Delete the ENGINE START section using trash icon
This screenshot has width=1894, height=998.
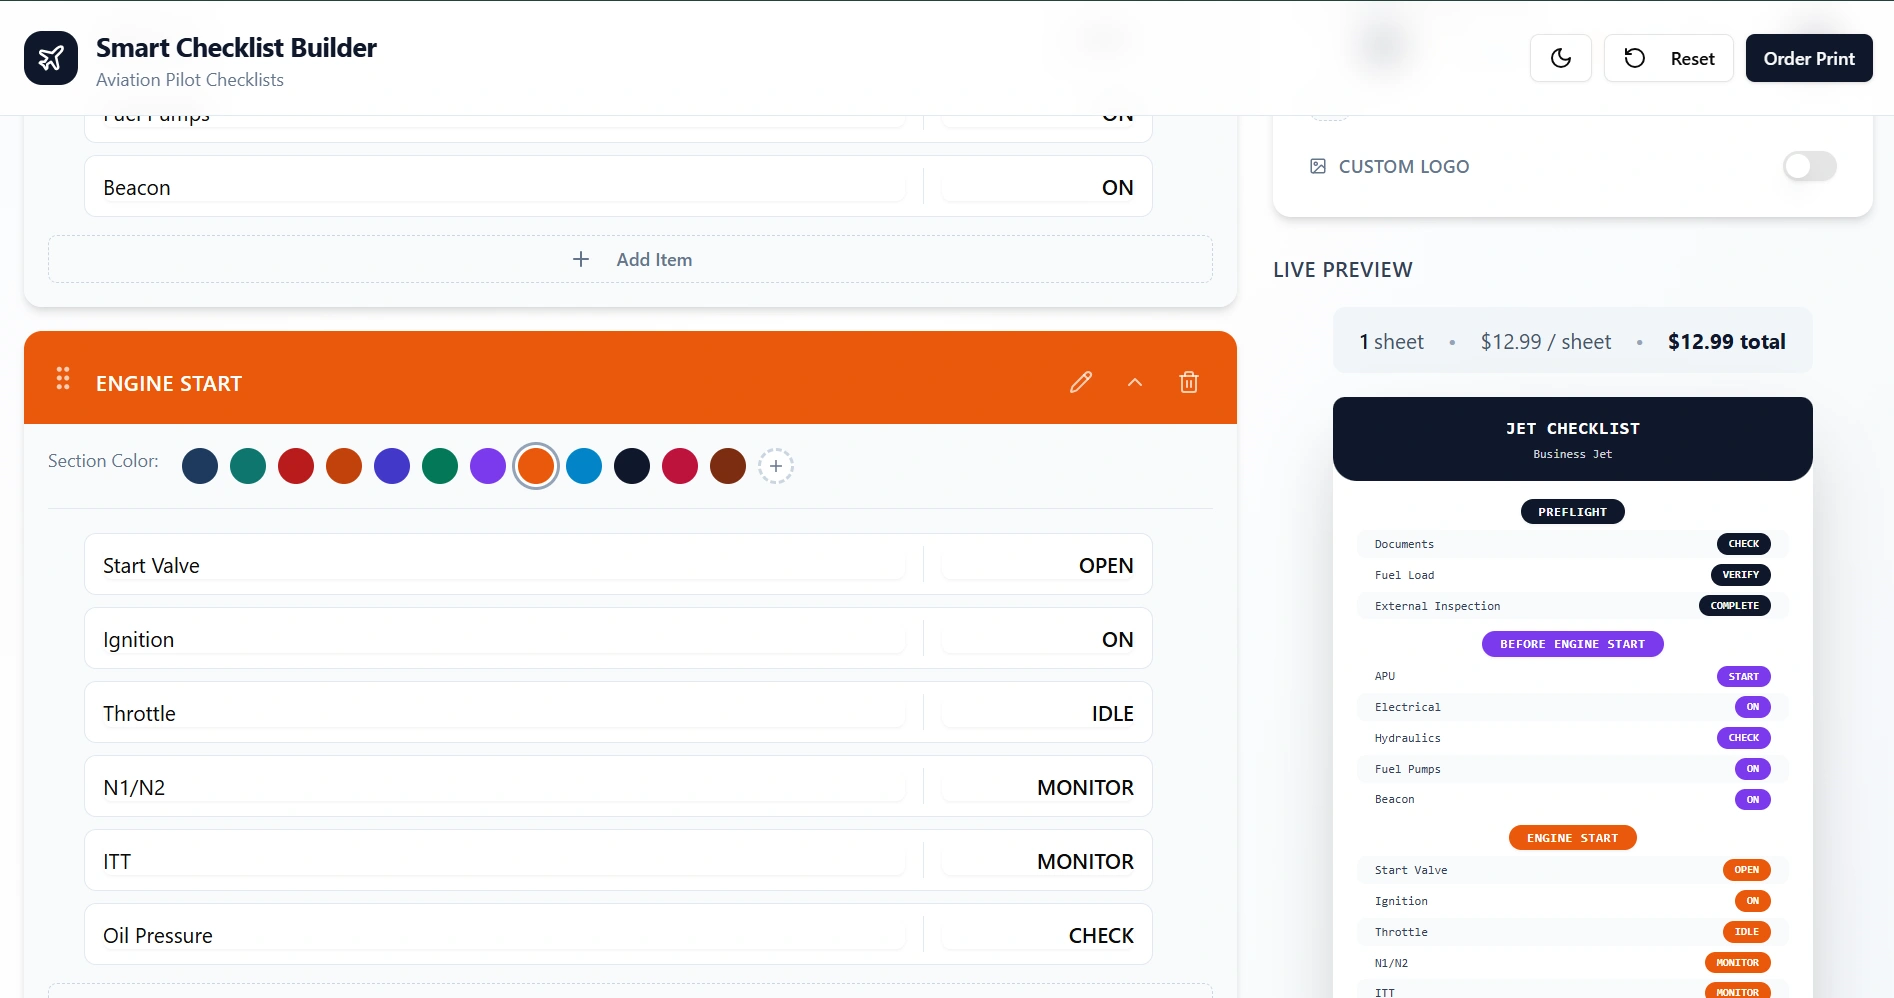(x=1188, y=382)
